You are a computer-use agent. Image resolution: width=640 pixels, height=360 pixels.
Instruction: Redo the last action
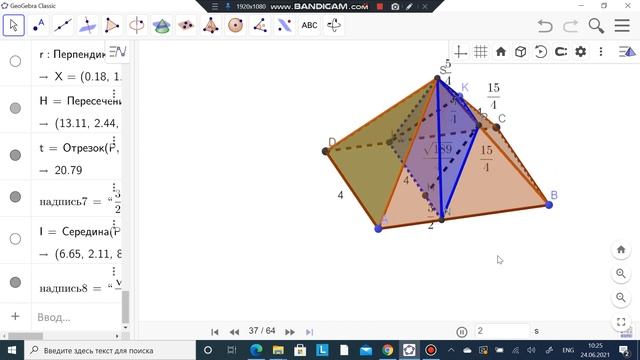[571, 26]
